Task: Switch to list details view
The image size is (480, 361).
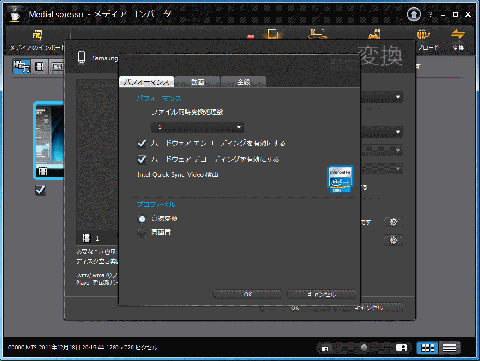Action: coord(449,348)
